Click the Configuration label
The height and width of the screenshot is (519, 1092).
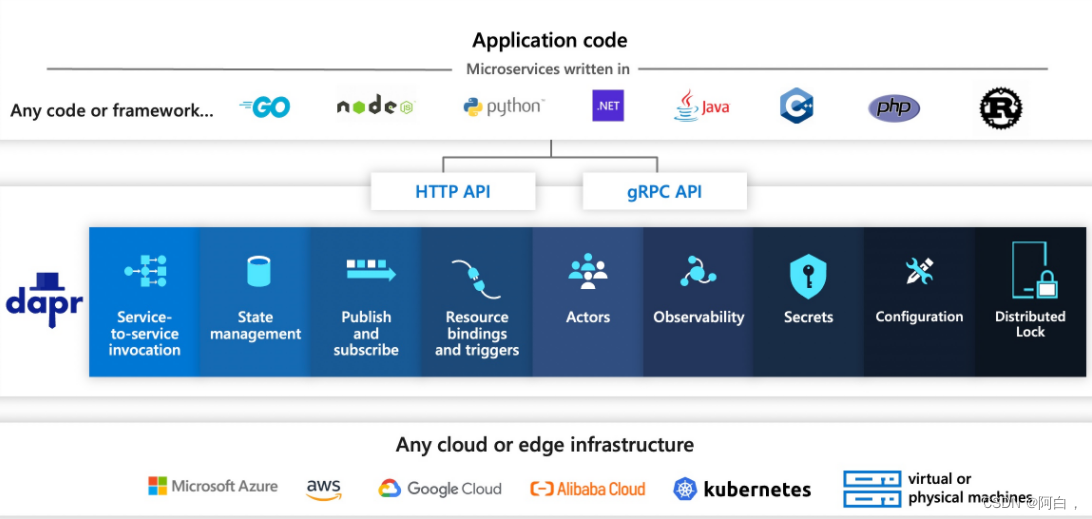(x=919, y=317)
